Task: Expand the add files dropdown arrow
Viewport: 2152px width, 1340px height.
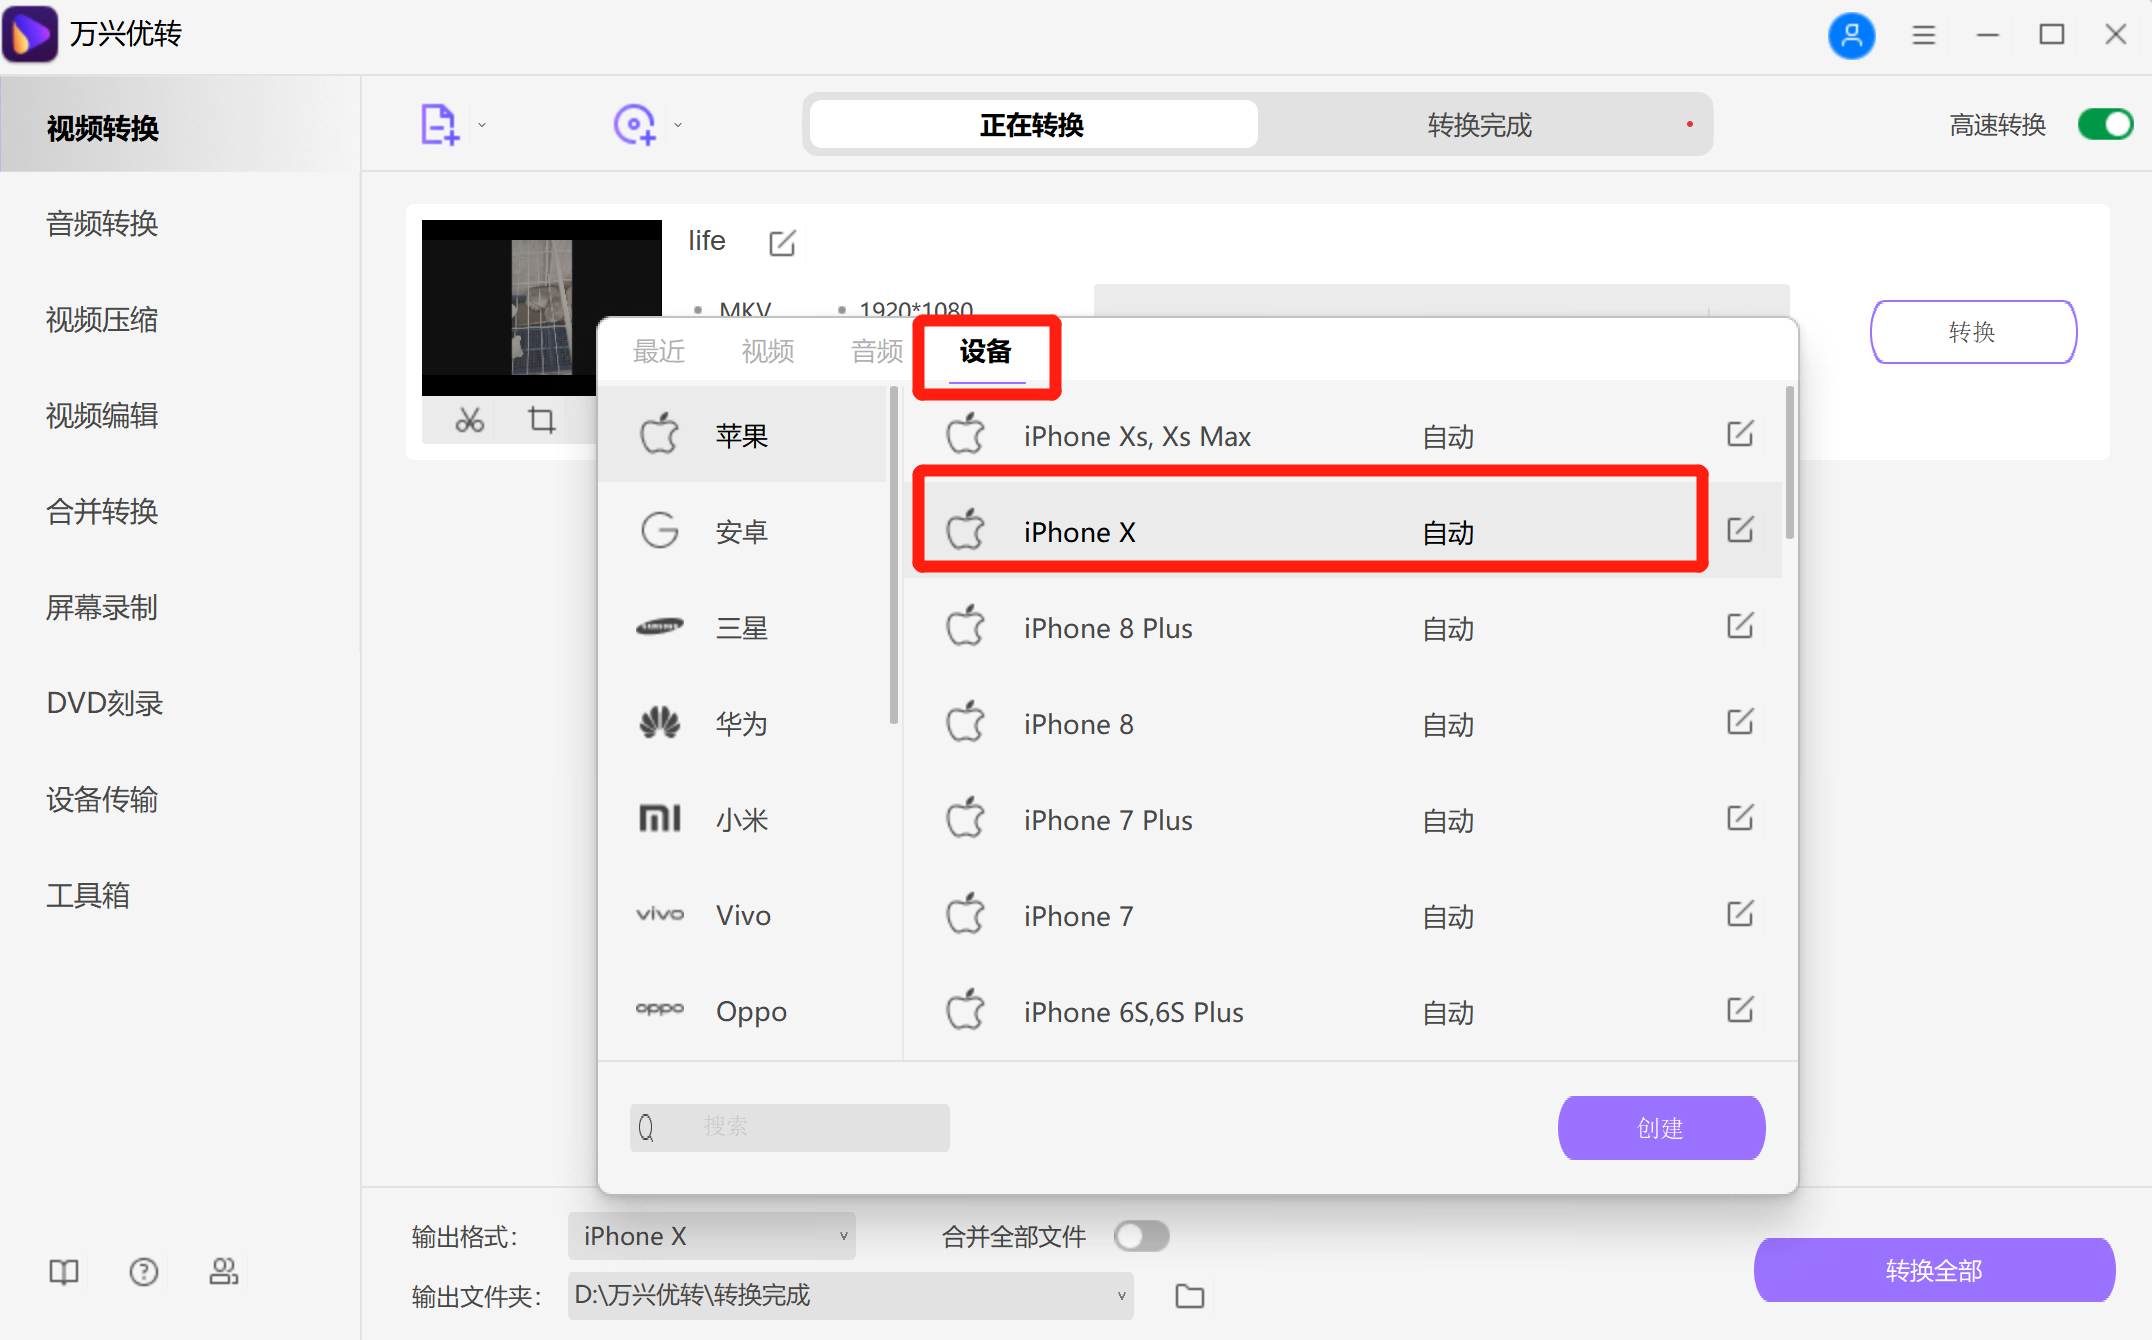Action: [481, 123]
